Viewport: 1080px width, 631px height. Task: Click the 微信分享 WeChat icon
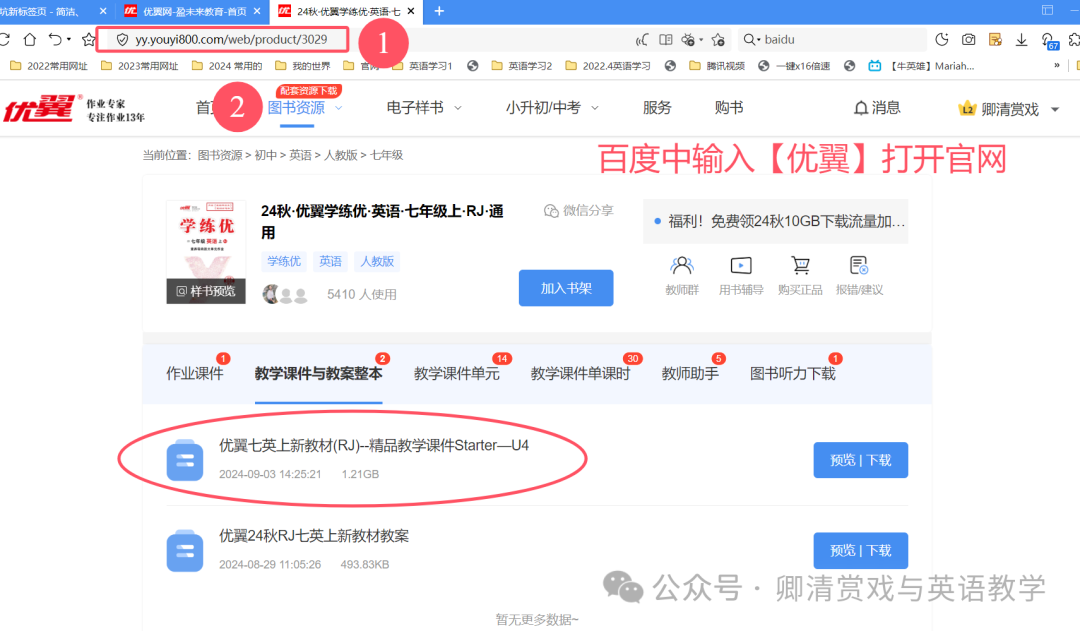(x=551, y=211)
